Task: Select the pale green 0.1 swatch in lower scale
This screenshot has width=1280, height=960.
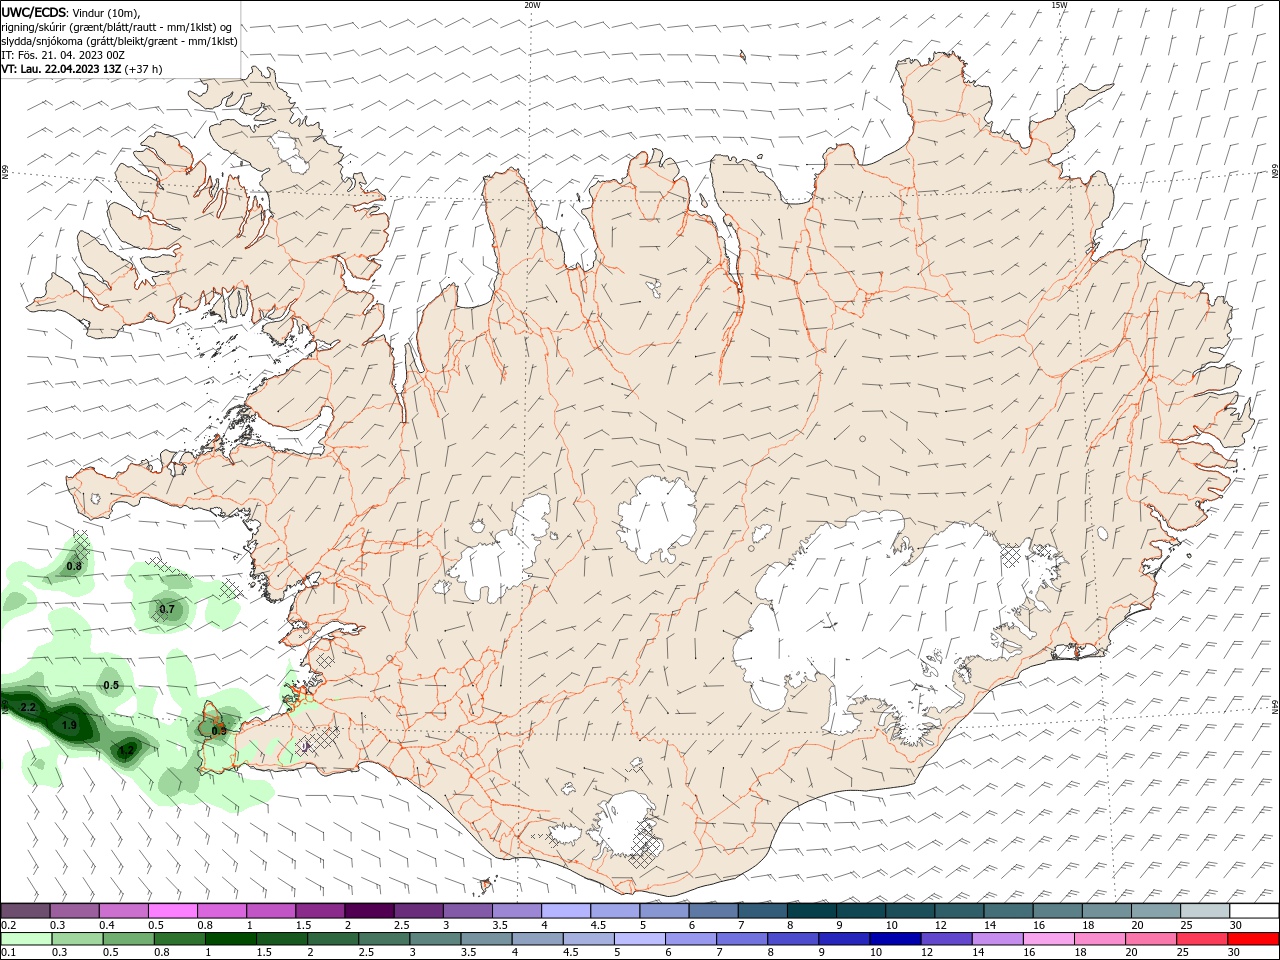Action: click(25, 939)
